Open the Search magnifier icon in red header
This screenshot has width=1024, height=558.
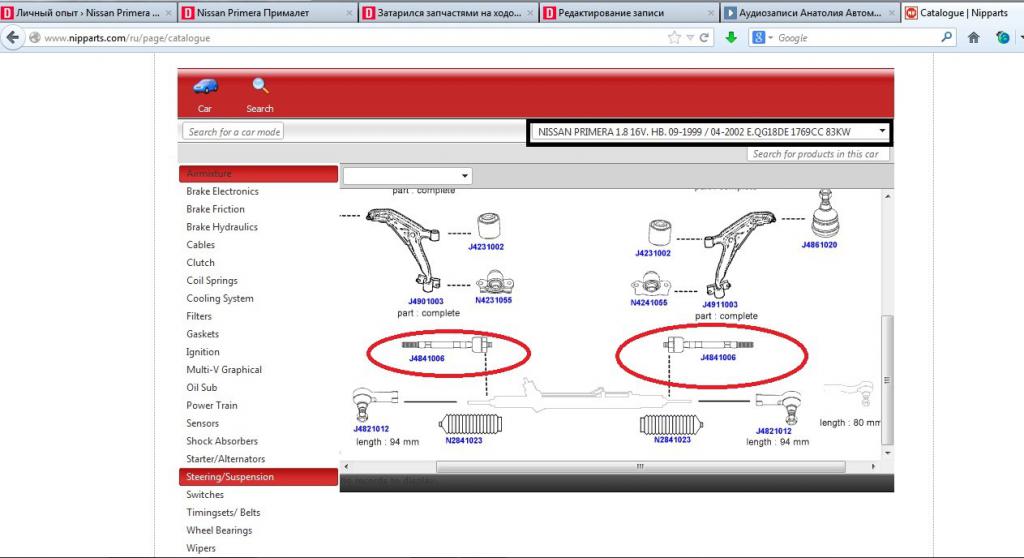pos(260,86)
